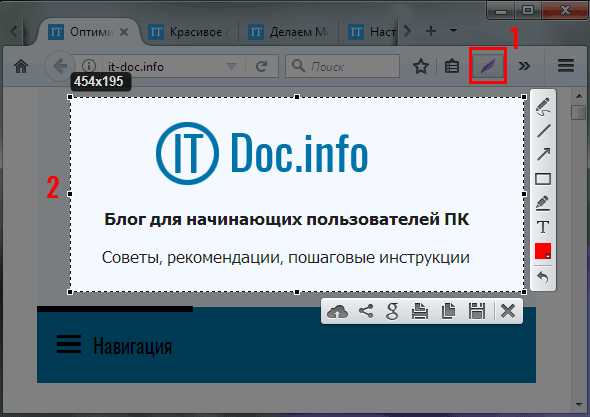Minimize the browser window
The width and height of the screenshot is (590, 417).
(500, 11)
